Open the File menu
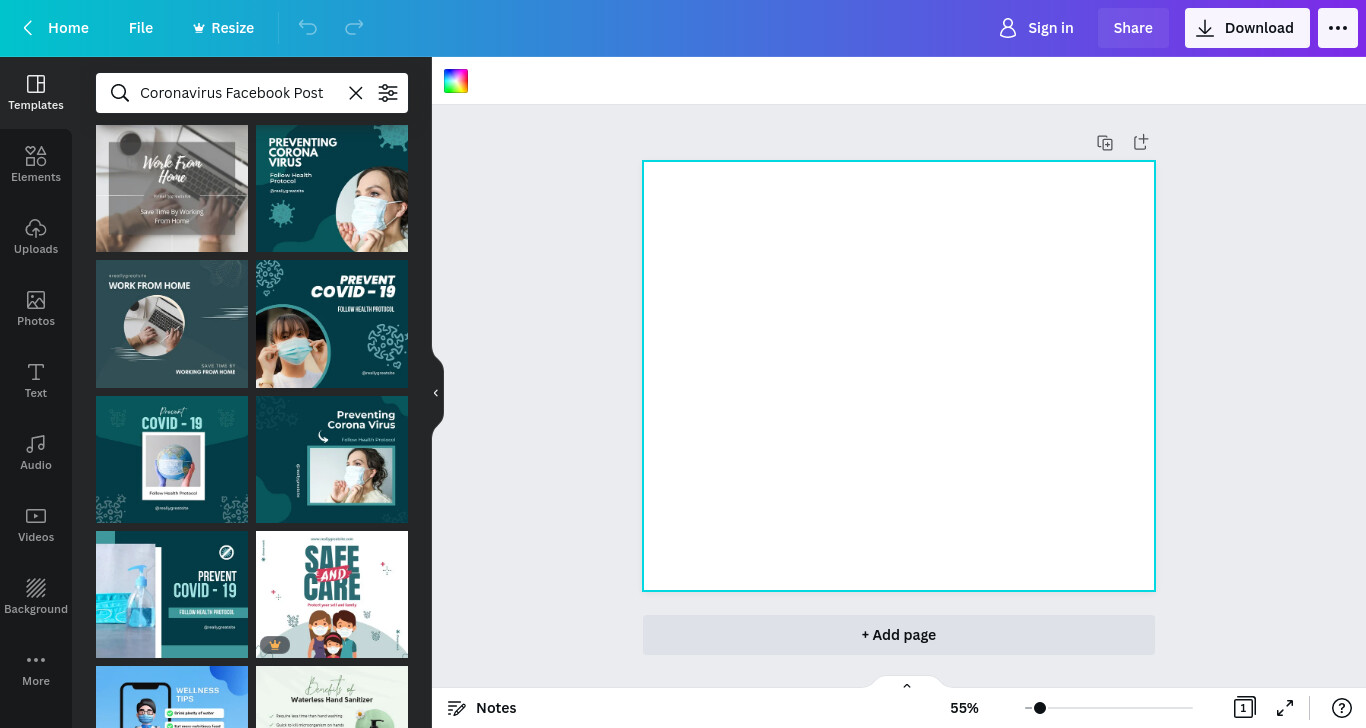The height and width of the screenshot is (728, 1366). 141,28
